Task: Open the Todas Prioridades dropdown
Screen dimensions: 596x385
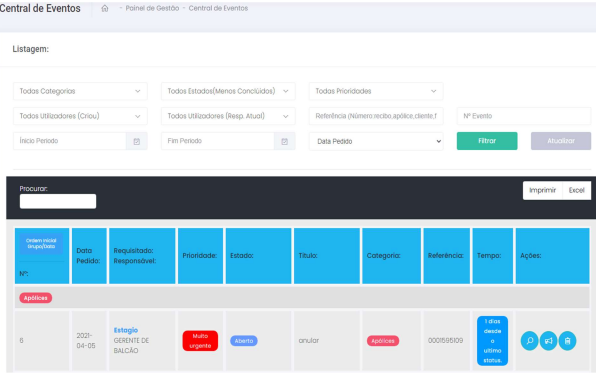Action: [x=376, y=91]
